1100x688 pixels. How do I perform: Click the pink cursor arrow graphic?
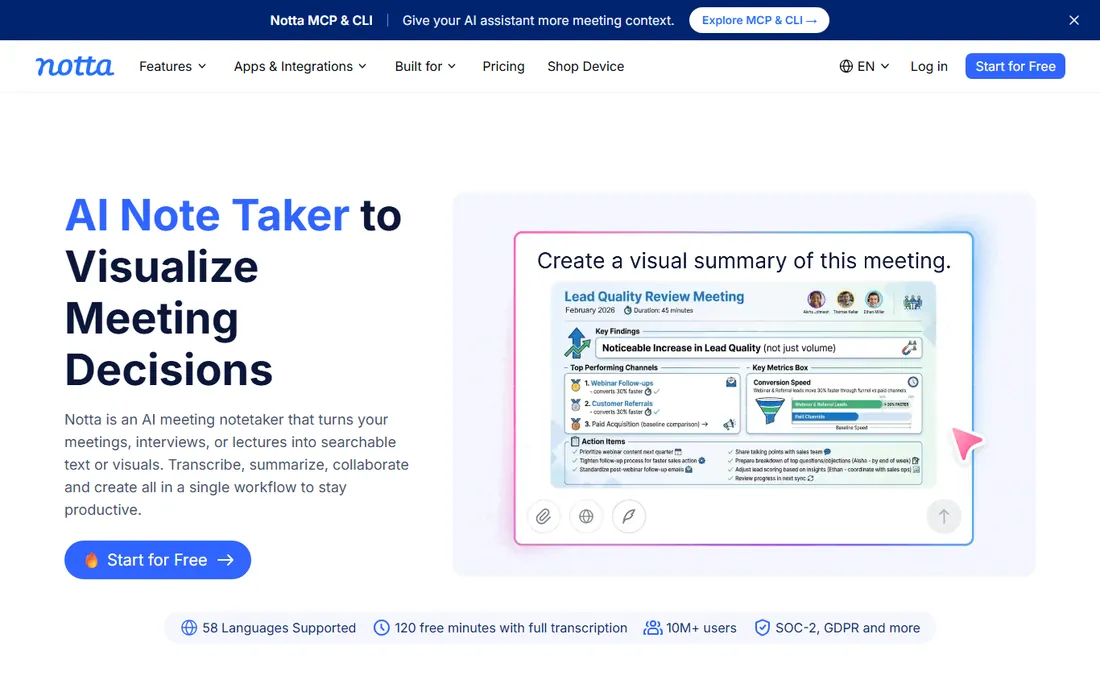[x=967, y=443]
